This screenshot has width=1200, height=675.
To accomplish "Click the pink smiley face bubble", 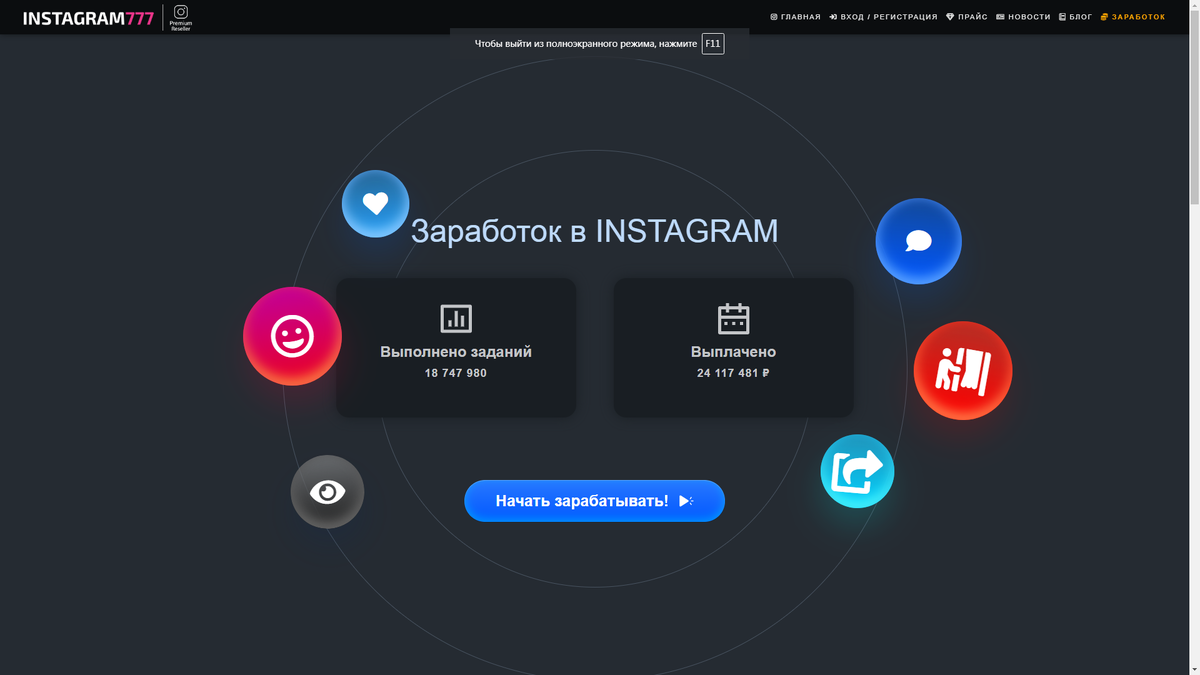I will coord(292,337).
